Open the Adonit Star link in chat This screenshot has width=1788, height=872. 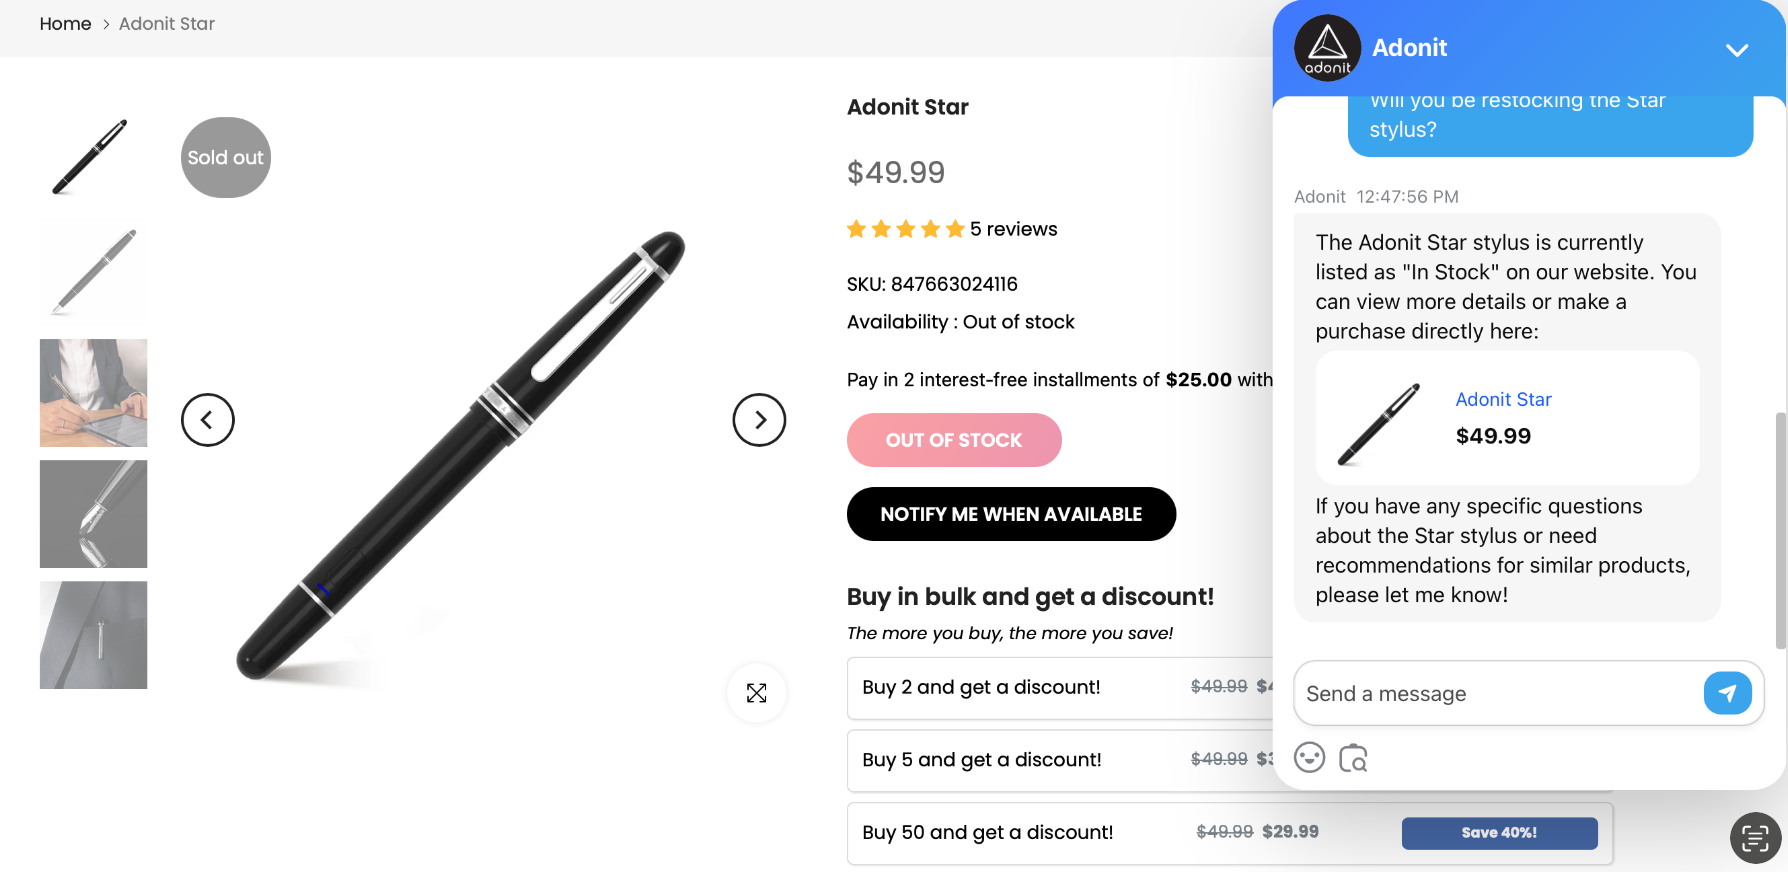tap(1503, 400)
